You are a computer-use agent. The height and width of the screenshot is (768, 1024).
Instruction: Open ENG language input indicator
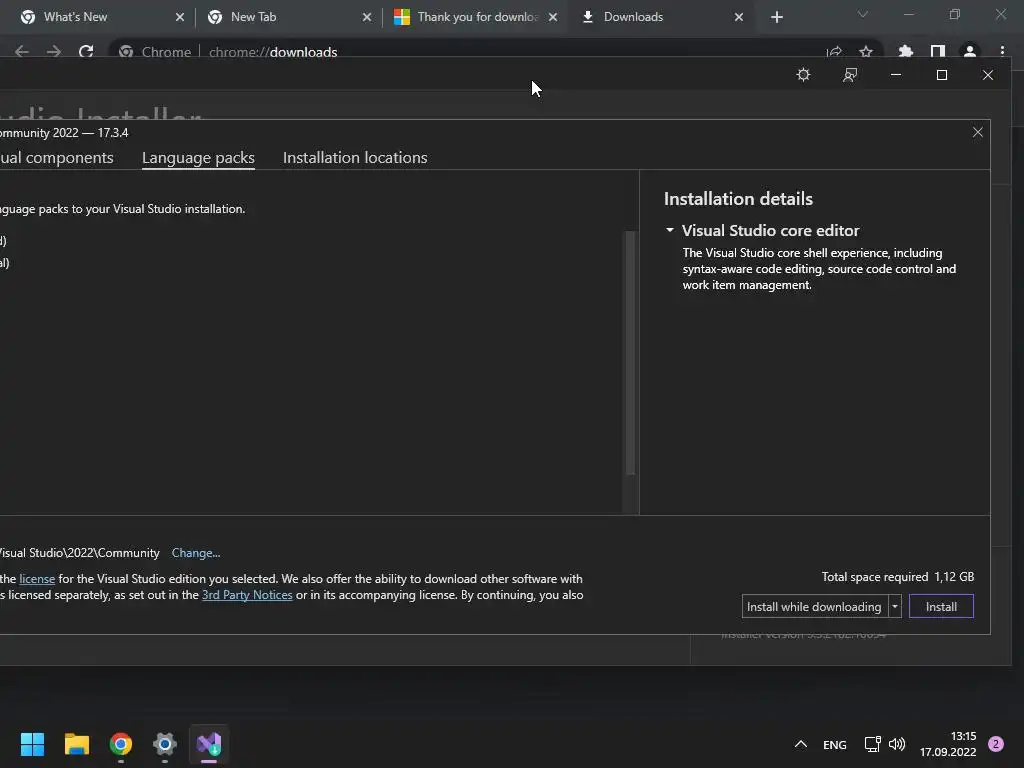coord(835,744)
